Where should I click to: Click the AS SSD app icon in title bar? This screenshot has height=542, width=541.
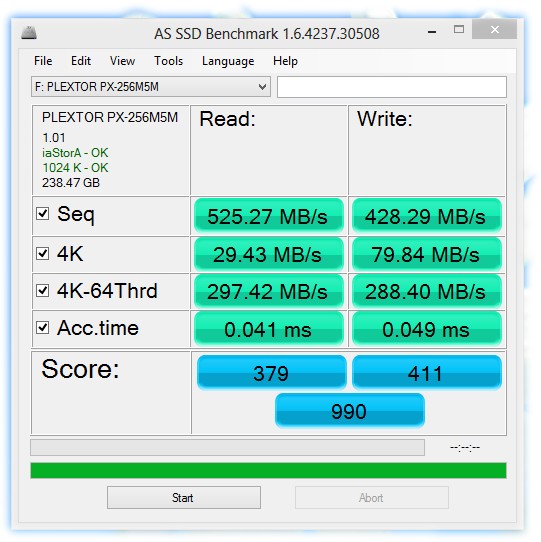click(x=29, y=33)
